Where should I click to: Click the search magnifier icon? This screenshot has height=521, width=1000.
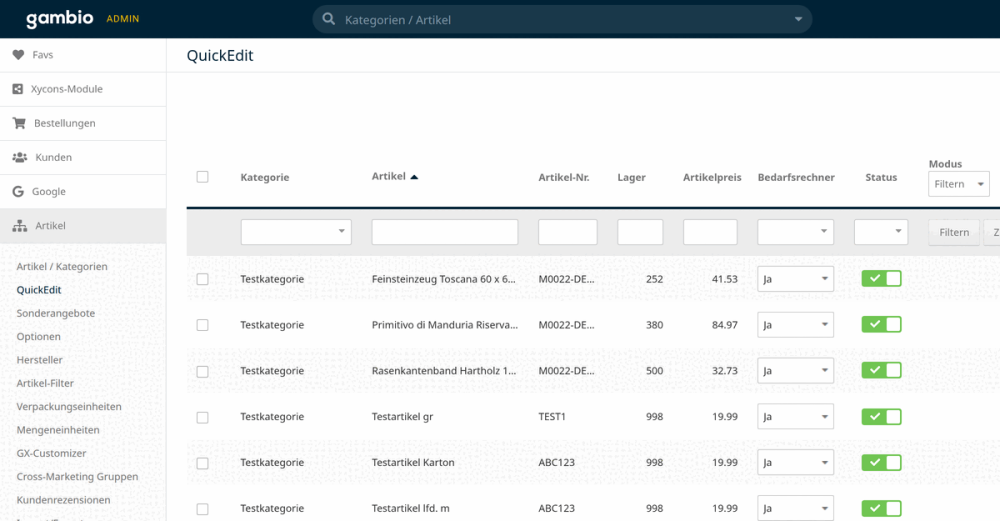[x=328, y=19]
